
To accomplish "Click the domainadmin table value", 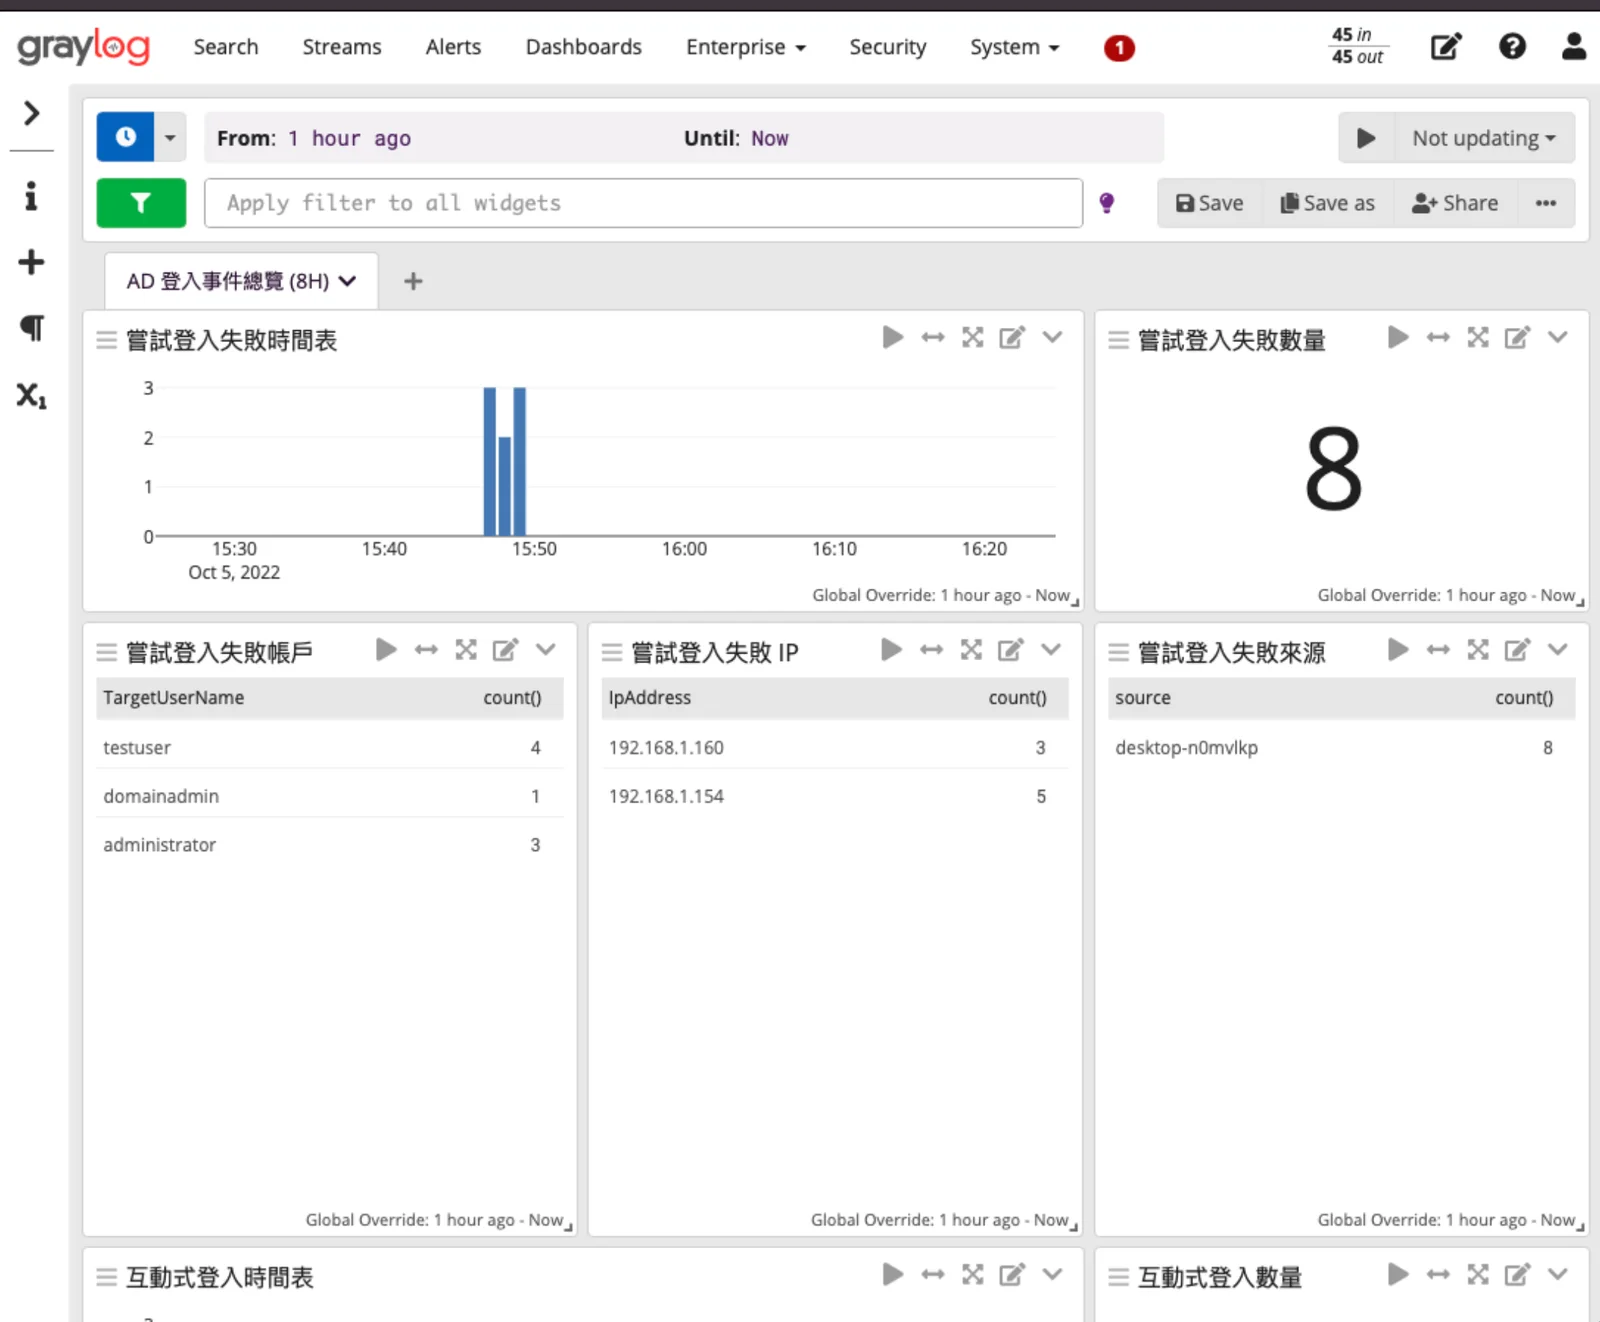I will [161, 796].
